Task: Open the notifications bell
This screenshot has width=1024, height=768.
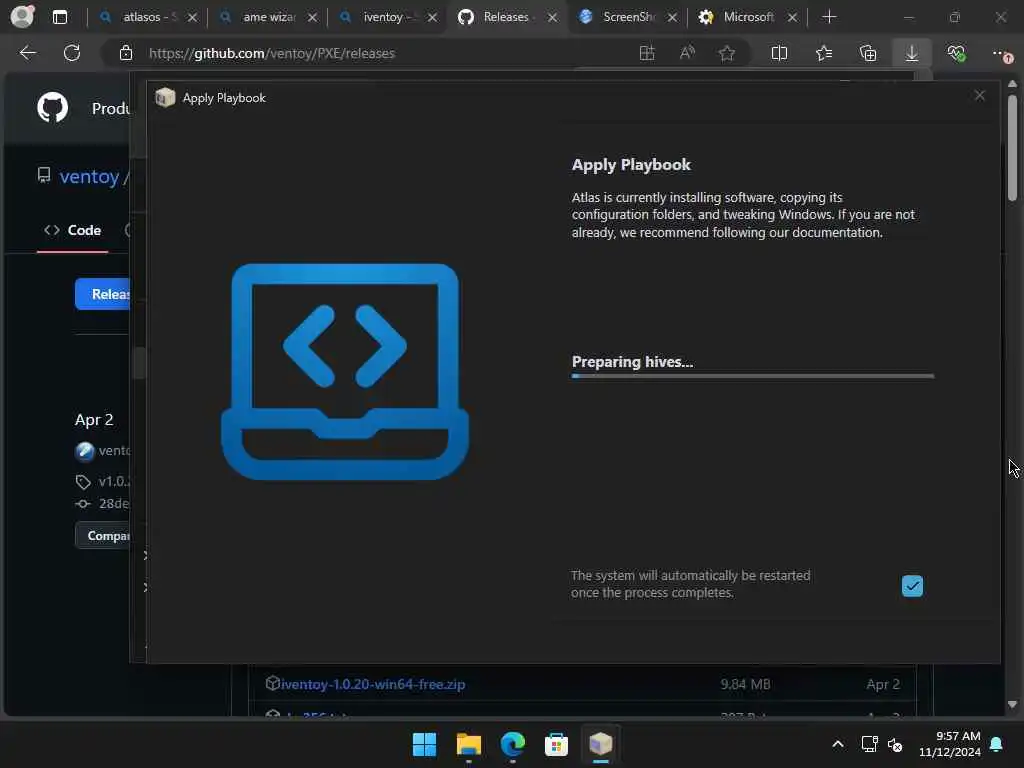Action: tap(997, 744)
